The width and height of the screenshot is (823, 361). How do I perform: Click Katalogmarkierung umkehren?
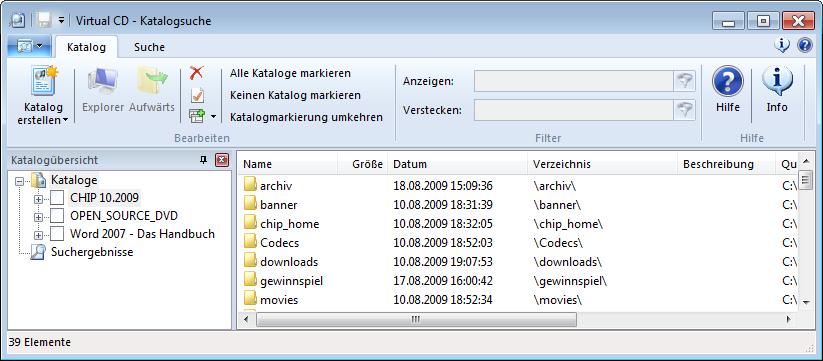pos(307,117)
